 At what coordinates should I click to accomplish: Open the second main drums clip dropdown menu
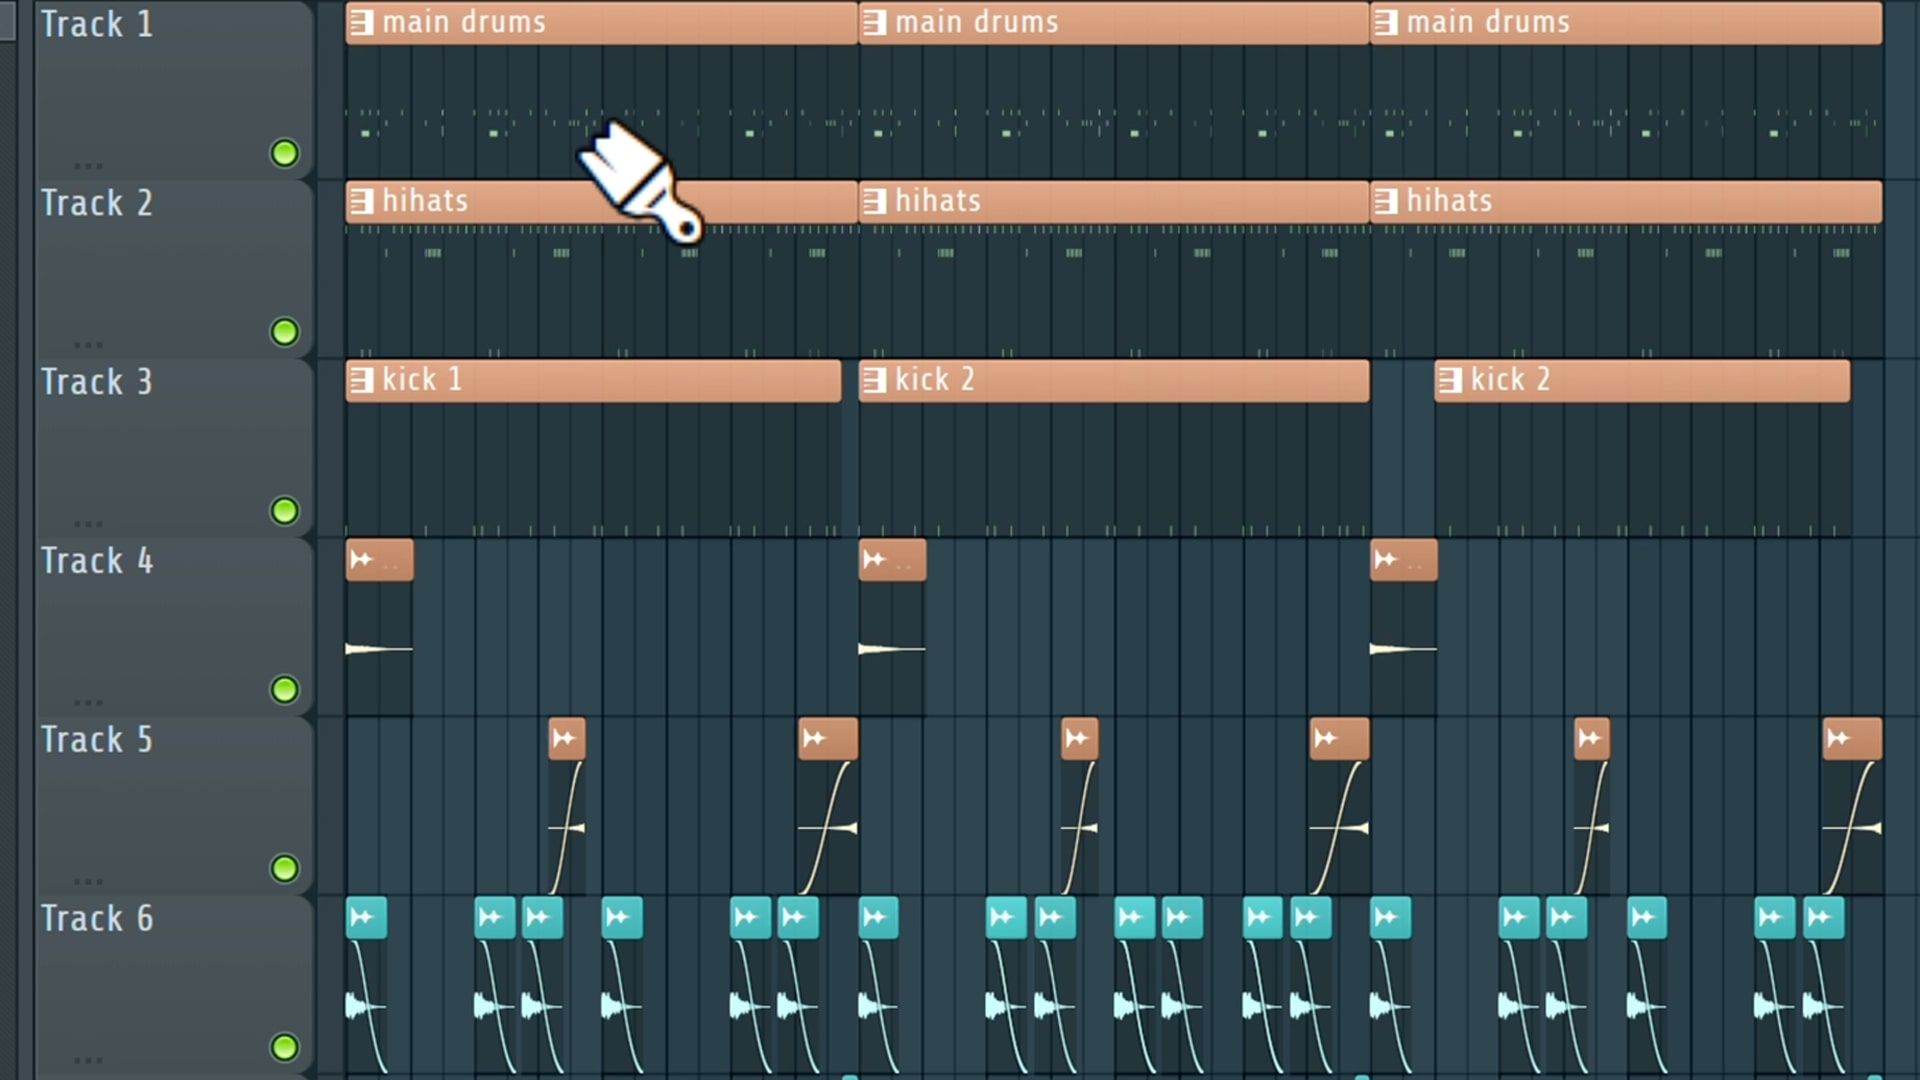click(x=875, y=22)
